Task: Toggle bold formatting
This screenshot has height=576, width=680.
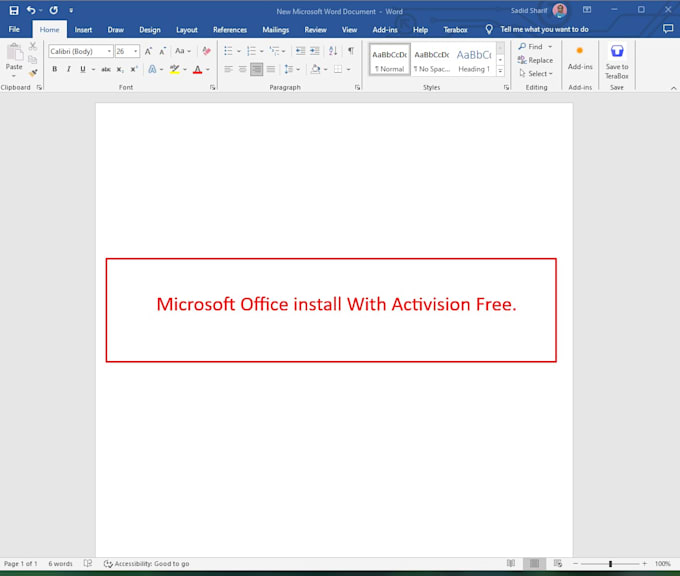Action: (x=55, y=69)
